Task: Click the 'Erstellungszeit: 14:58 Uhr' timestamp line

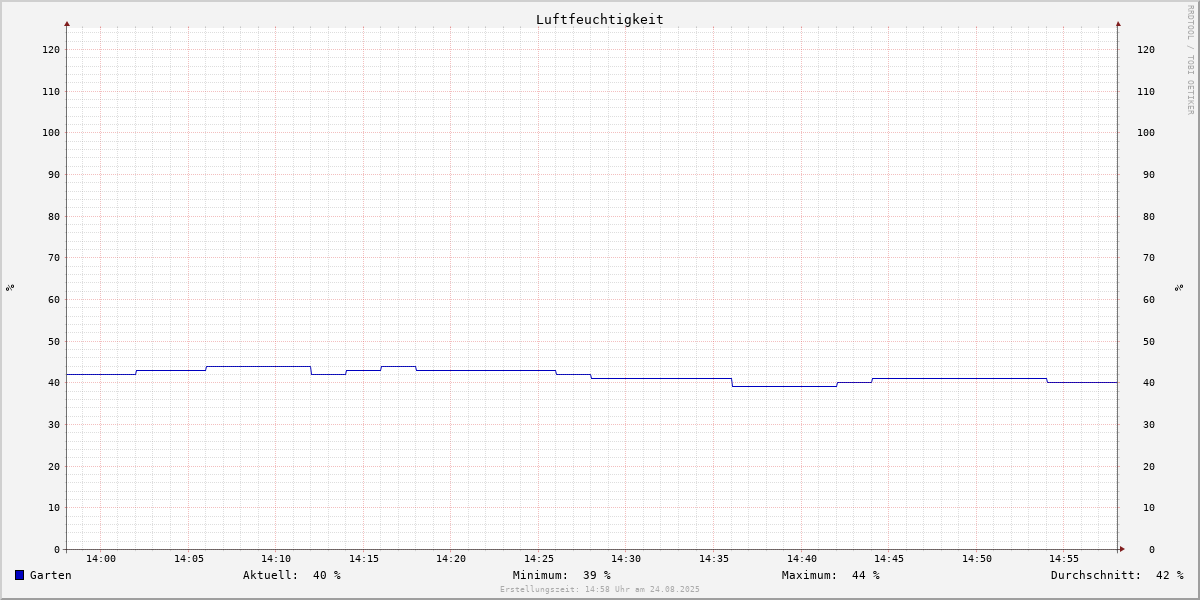Action: coord(600,589)
